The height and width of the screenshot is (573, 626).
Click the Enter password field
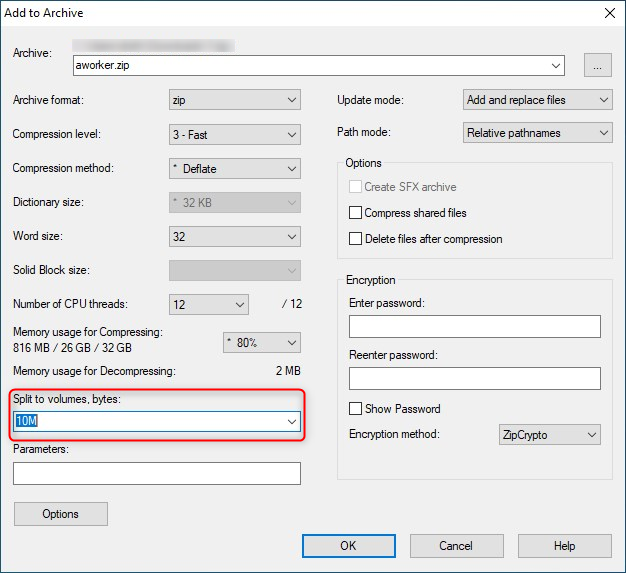tap(474, 327)
